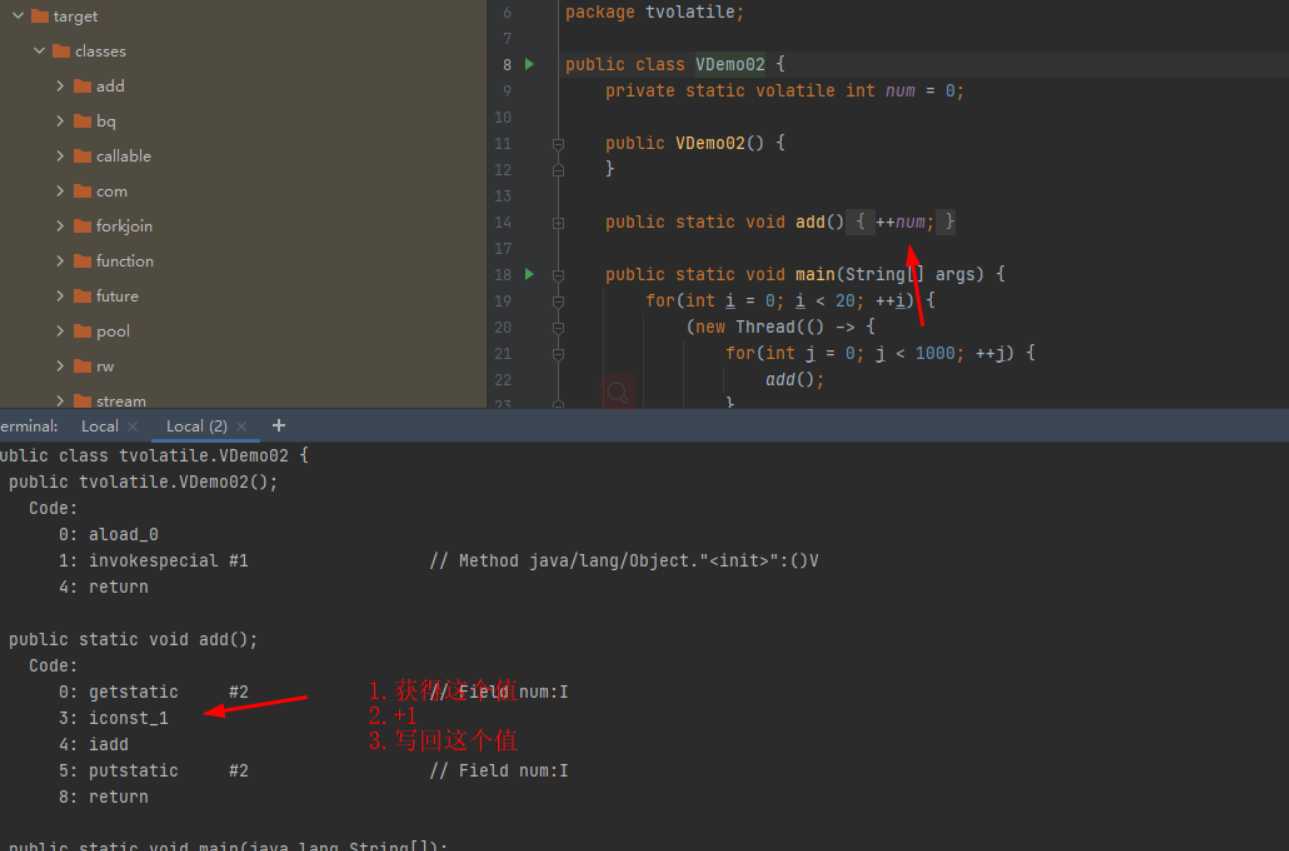Click the 'num' field on line 9

click(900, 90)
